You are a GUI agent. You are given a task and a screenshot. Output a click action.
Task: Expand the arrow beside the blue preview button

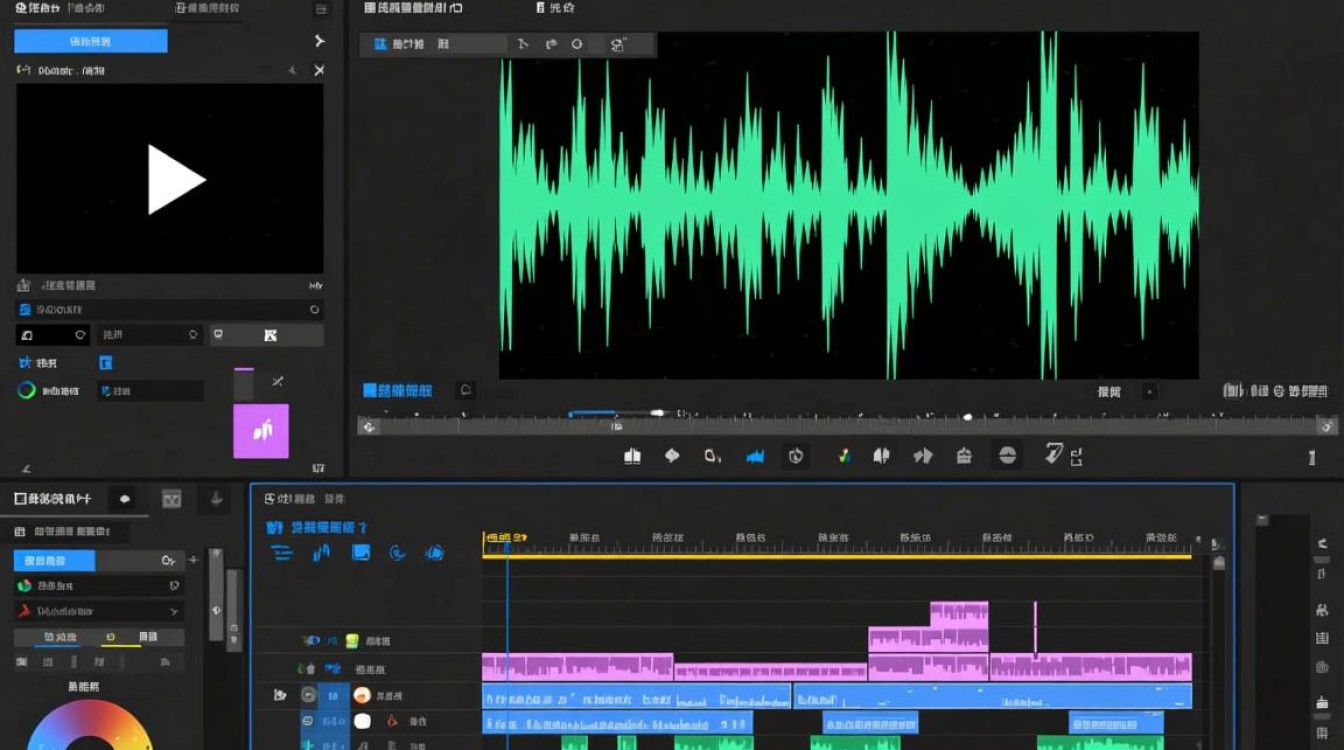click(319, 41)
